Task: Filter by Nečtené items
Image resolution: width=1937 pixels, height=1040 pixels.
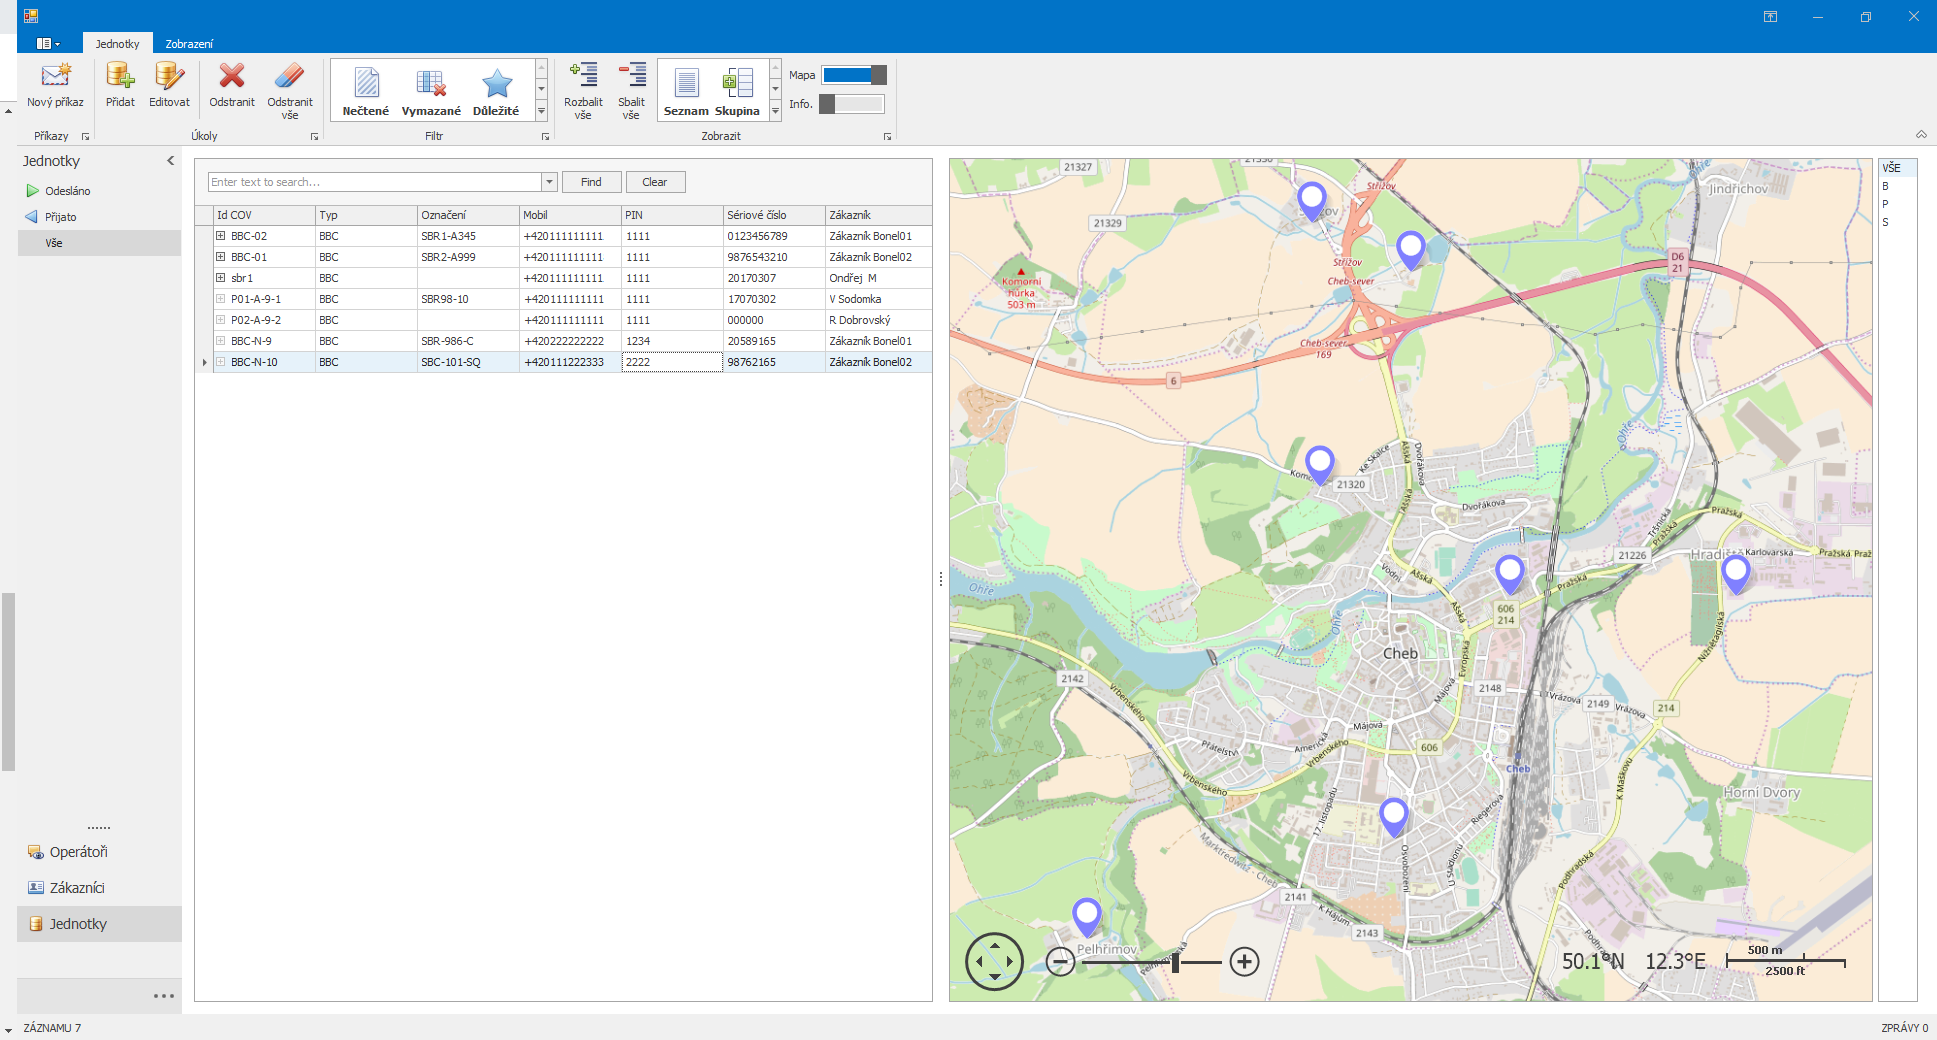Action: (366, 90)
